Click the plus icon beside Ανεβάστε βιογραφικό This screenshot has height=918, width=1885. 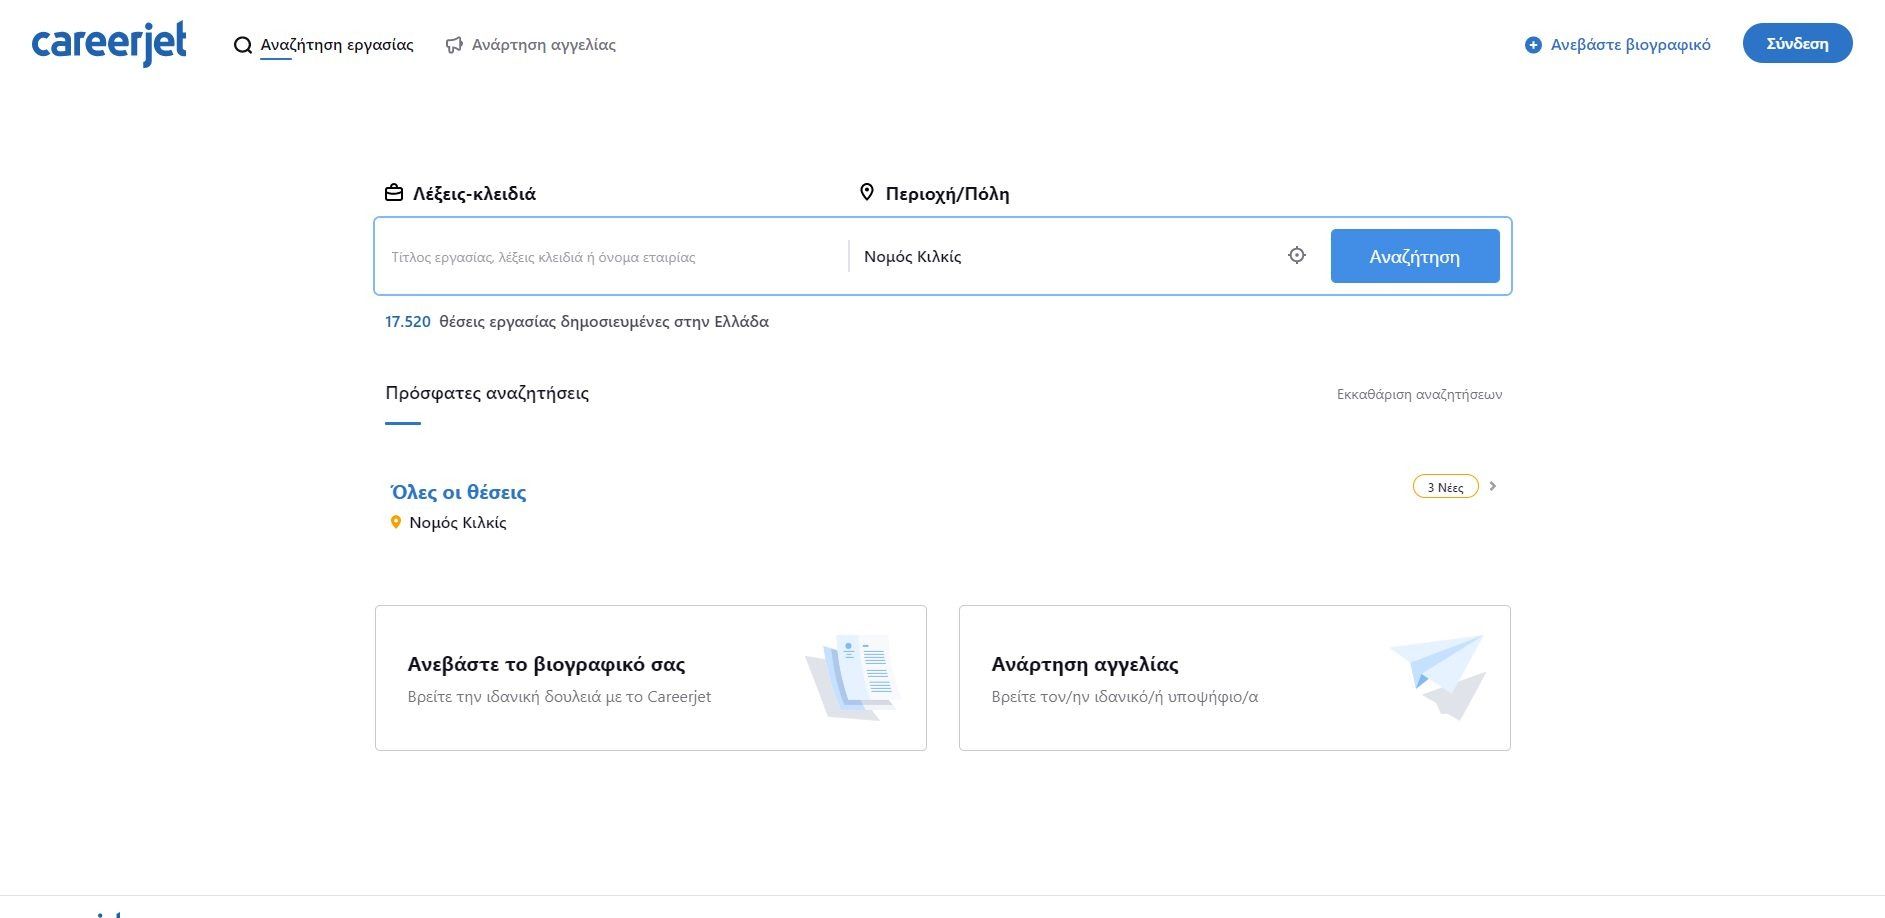click(1532, 45)
